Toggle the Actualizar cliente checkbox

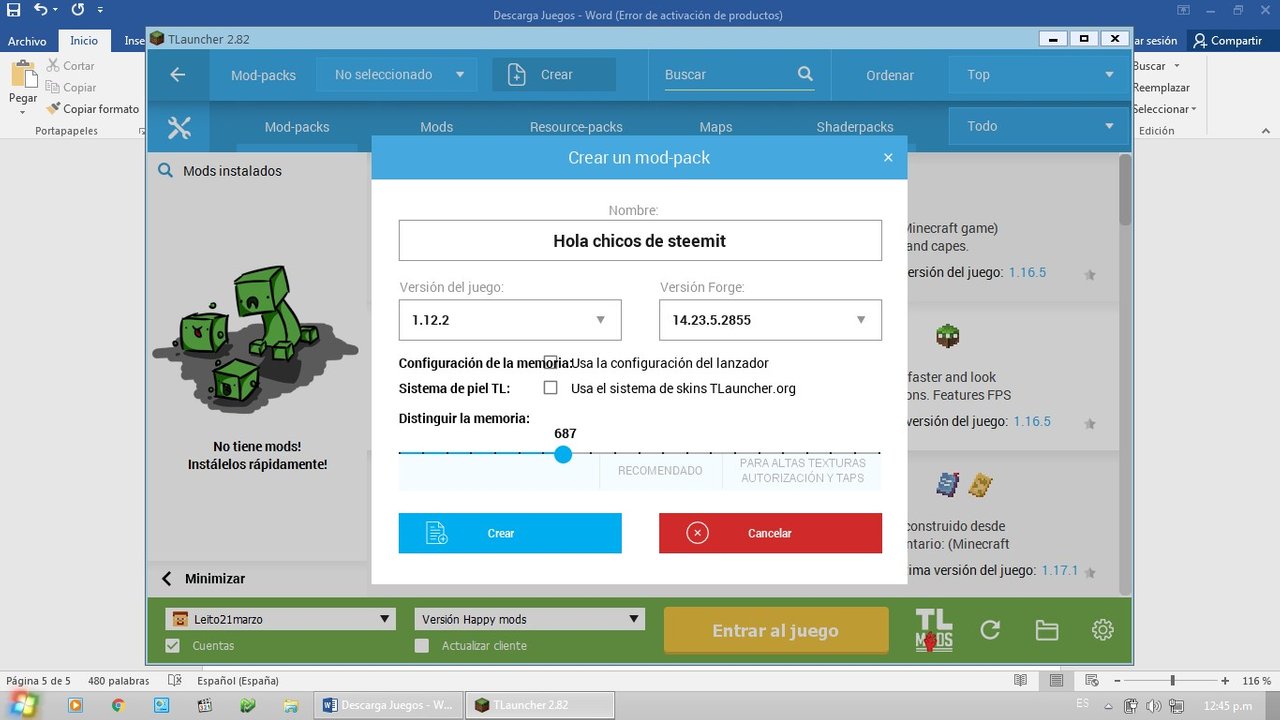coord(421,645)
